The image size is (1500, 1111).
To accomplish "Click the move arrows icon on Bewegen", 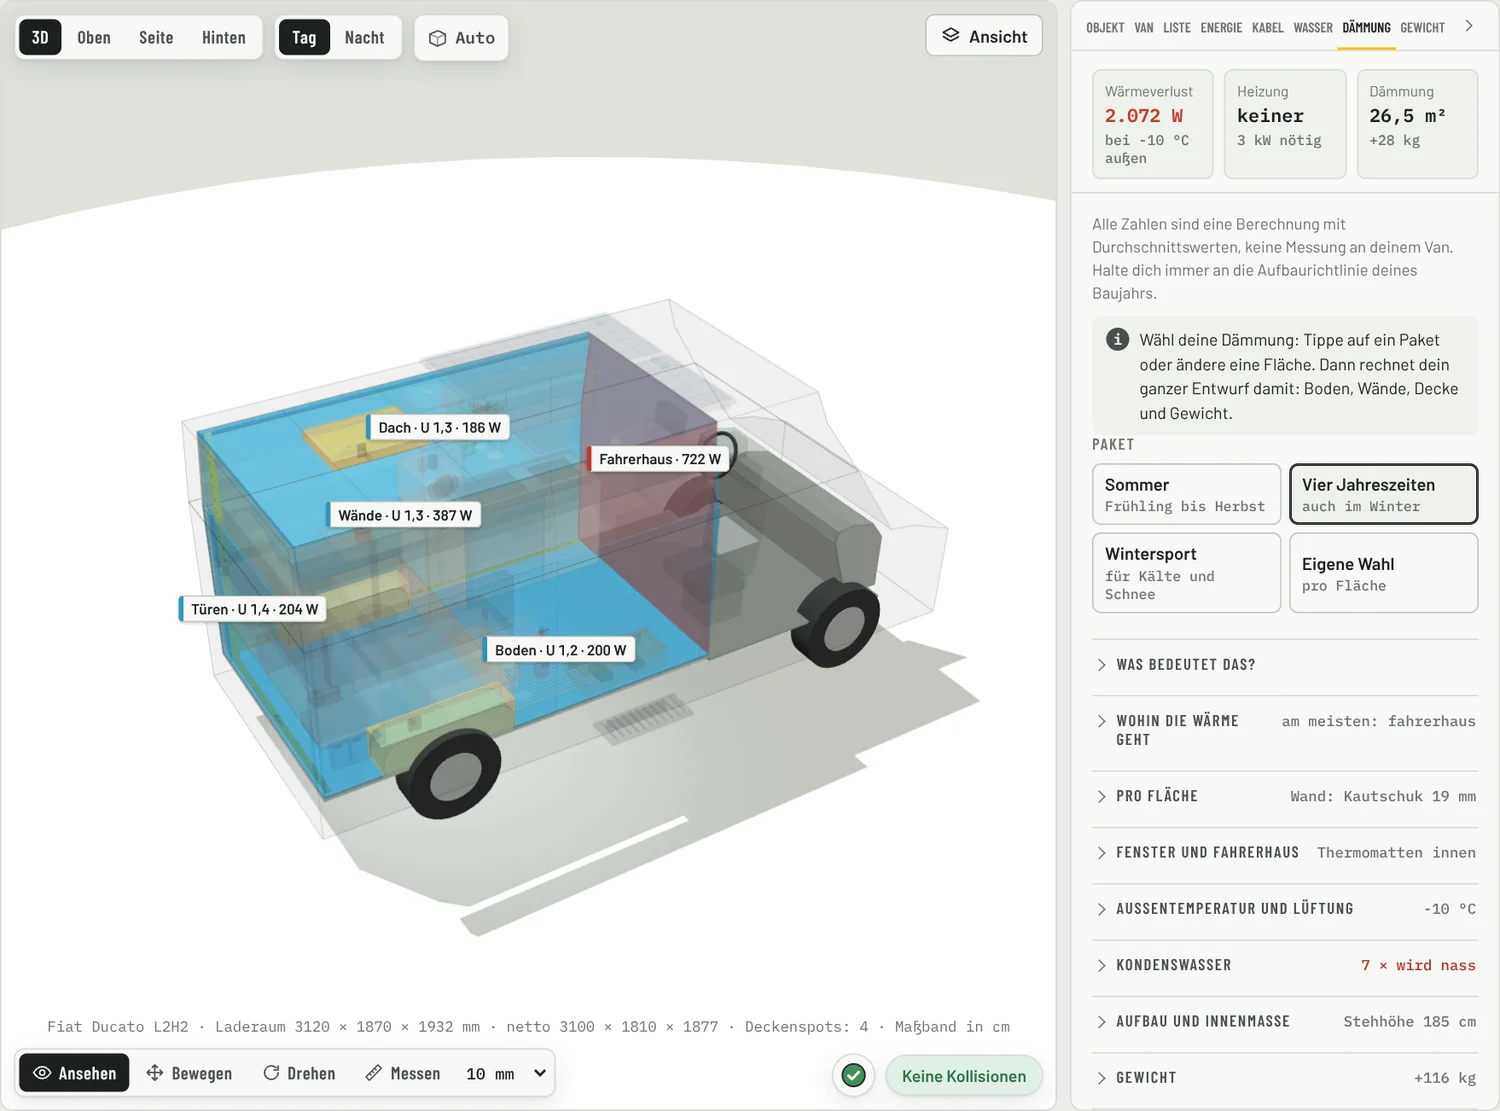I will [155, 1073].
